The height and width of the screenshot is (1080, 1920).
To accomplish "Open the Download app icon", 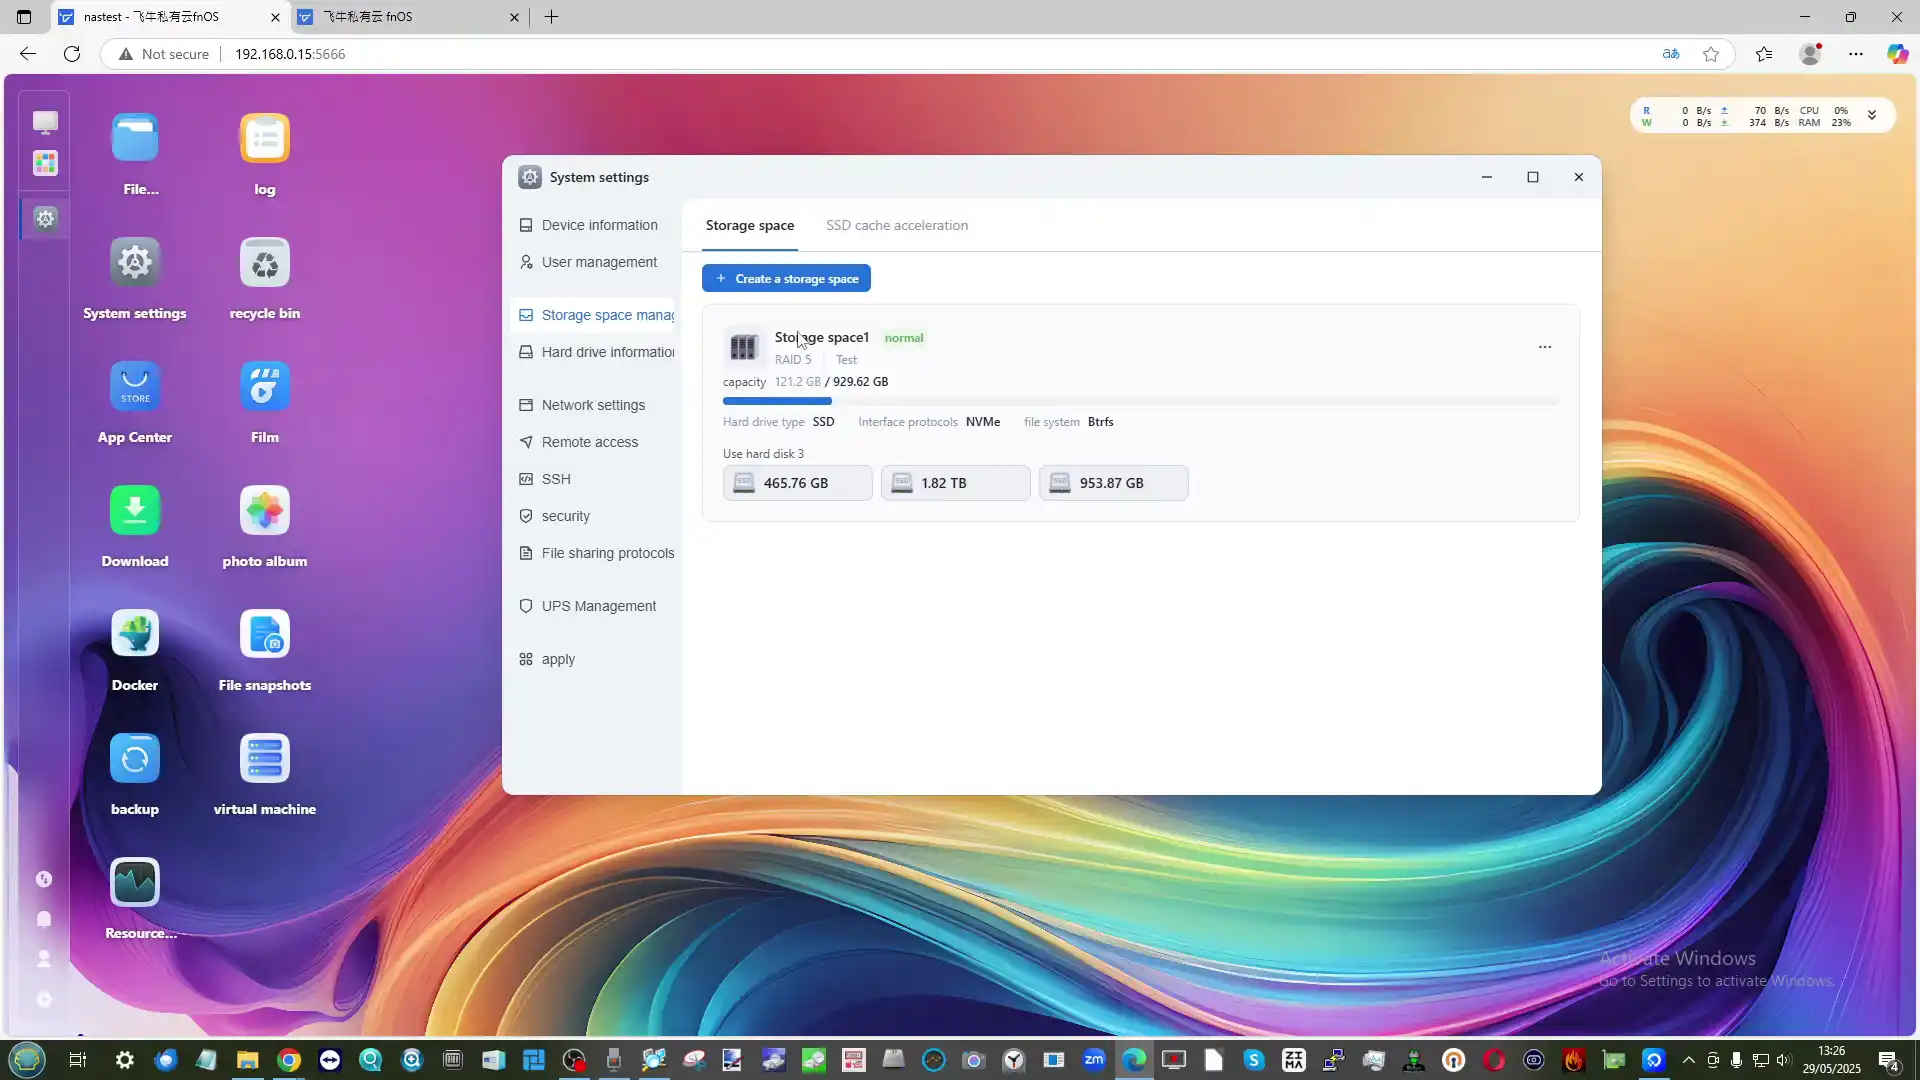I will 135,511.
